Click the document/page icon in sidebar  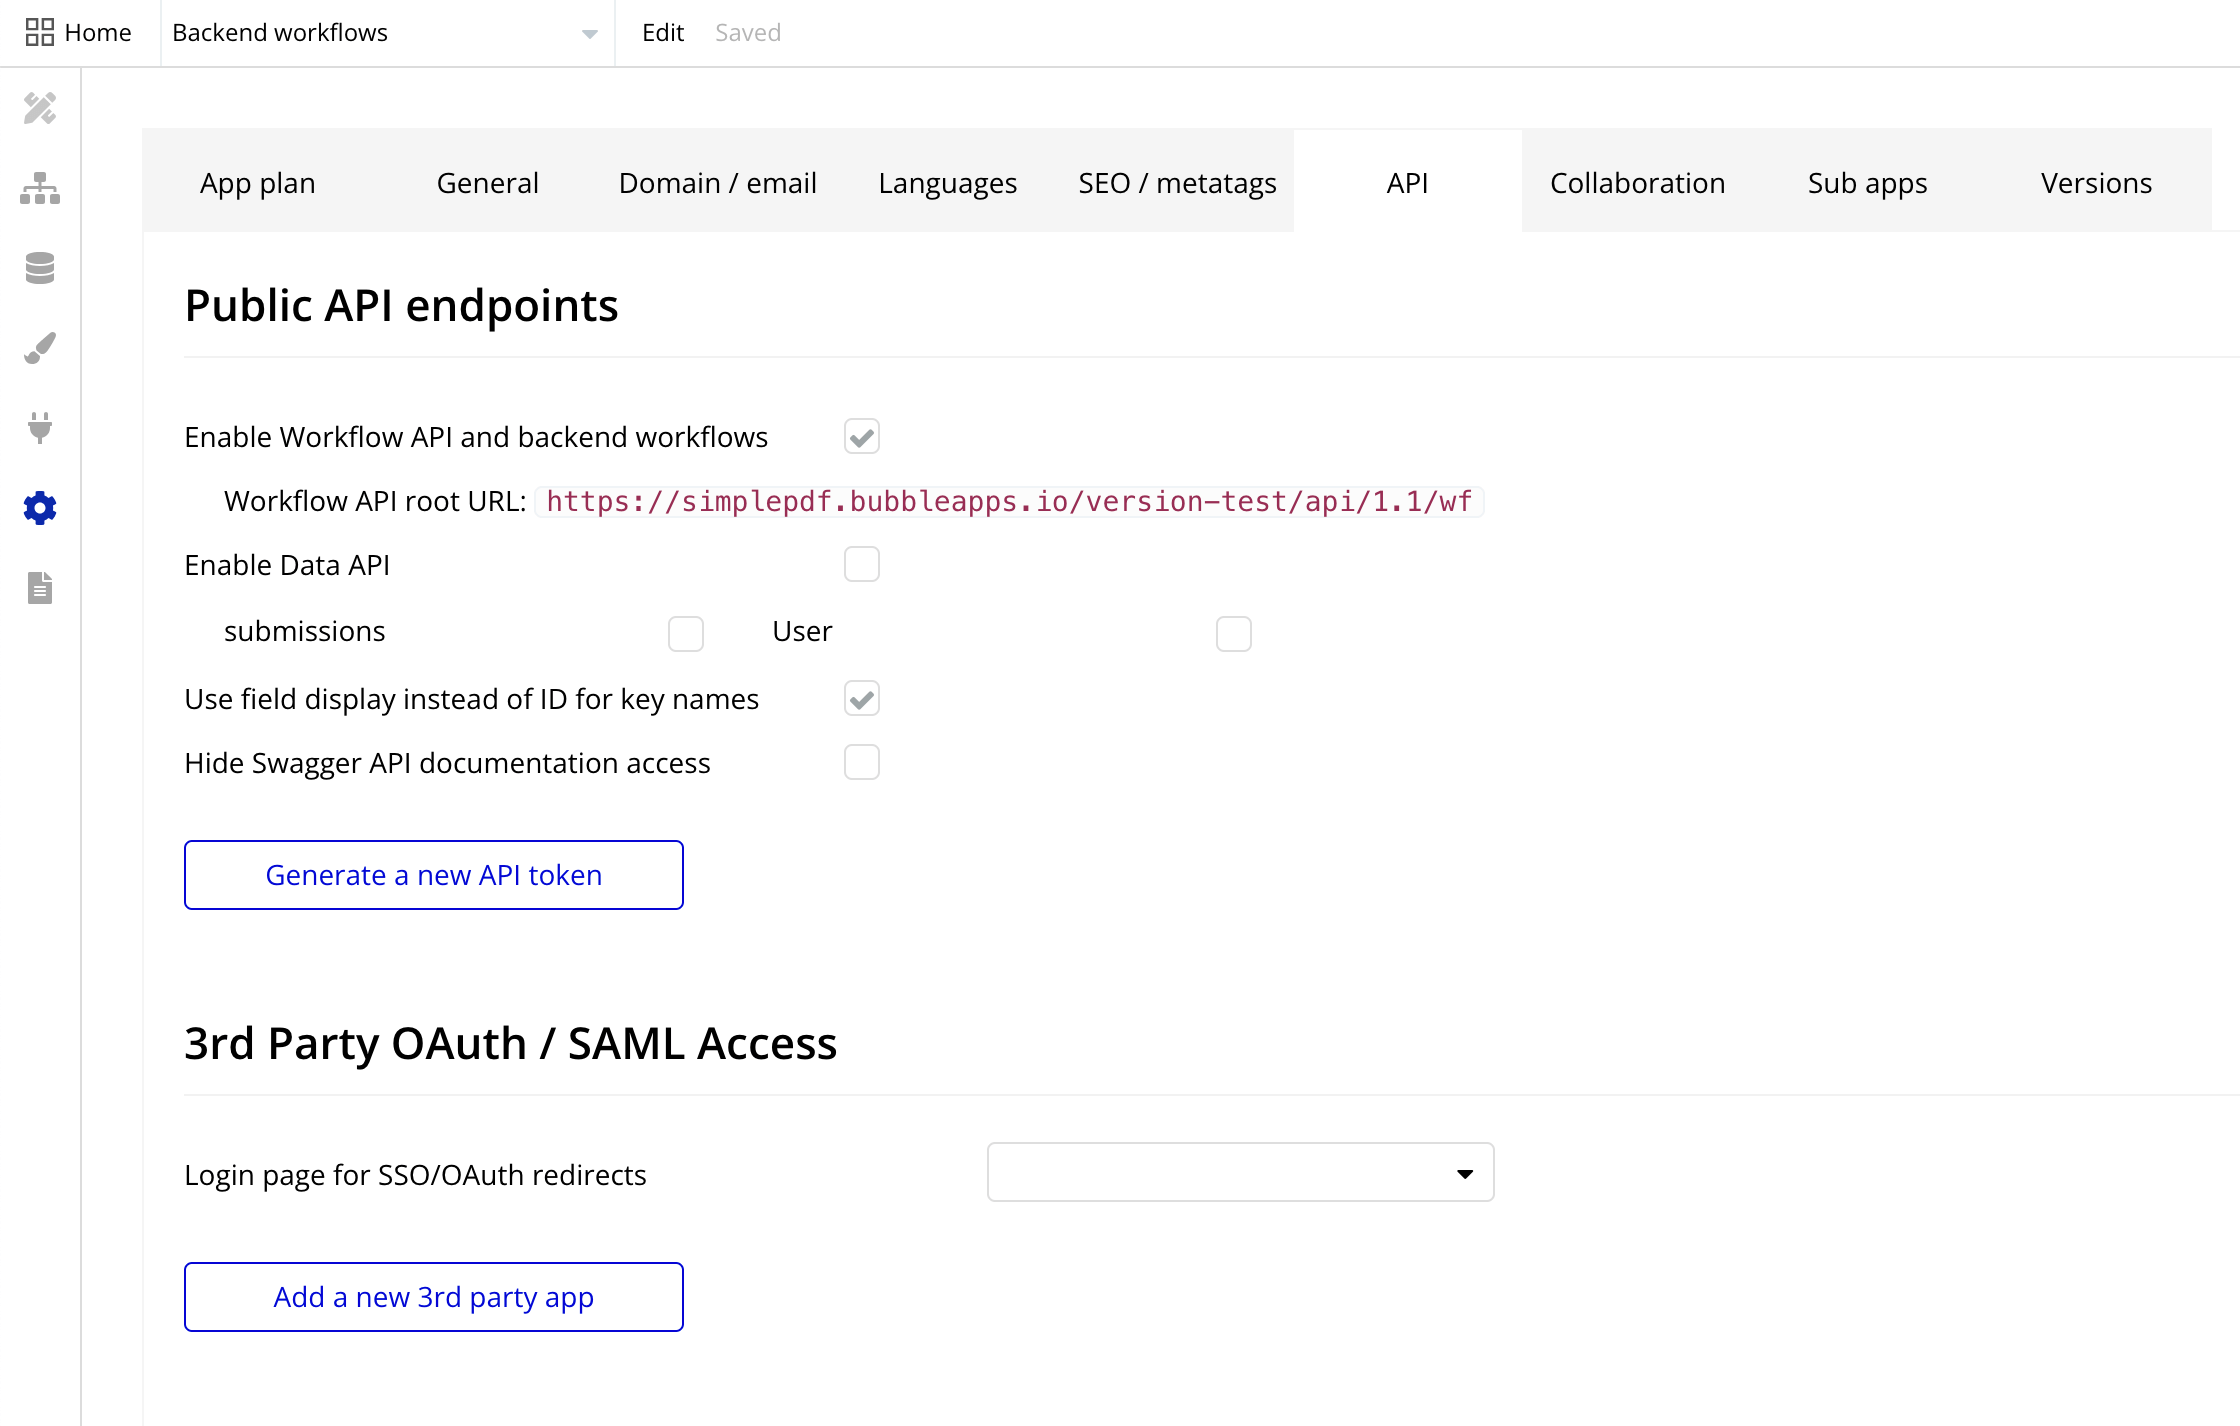tap(41, 588)
